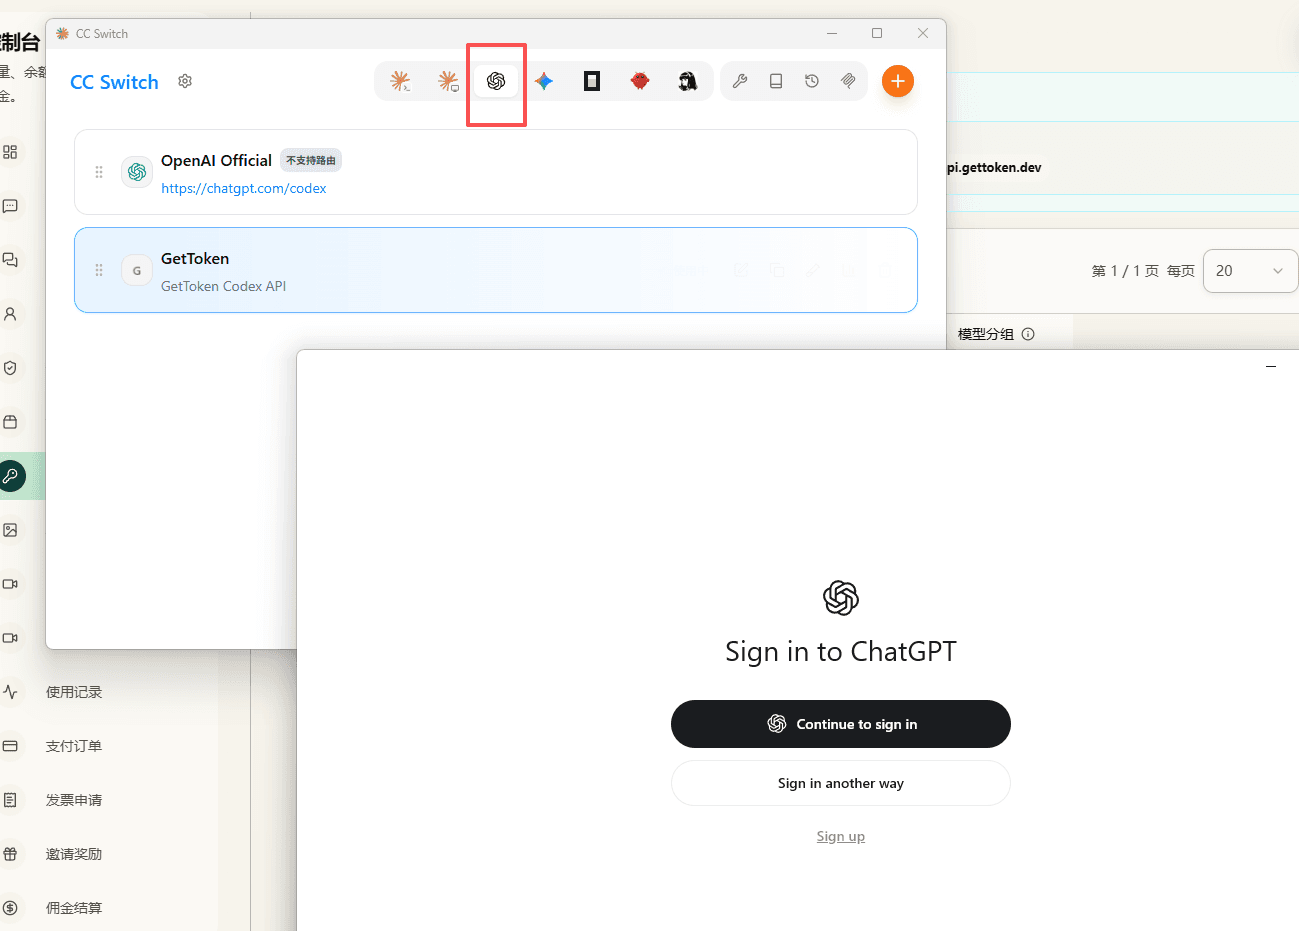
Task: Open the book icon in CC Switch
Action: tap(776, 81)
